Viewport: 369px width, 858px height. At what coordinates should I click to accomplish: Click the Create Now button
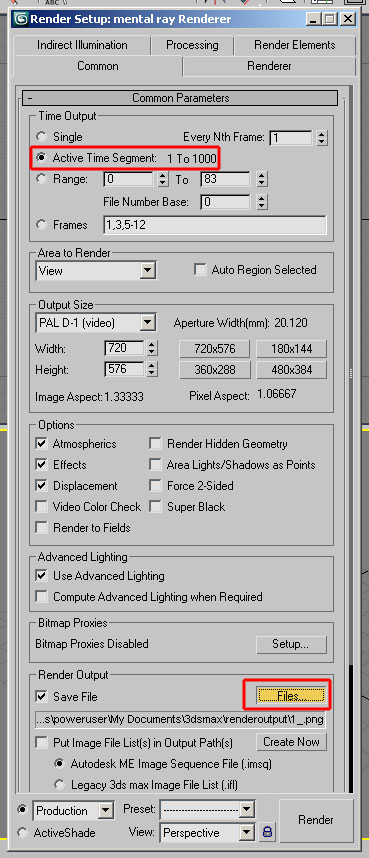coord(291,742)
